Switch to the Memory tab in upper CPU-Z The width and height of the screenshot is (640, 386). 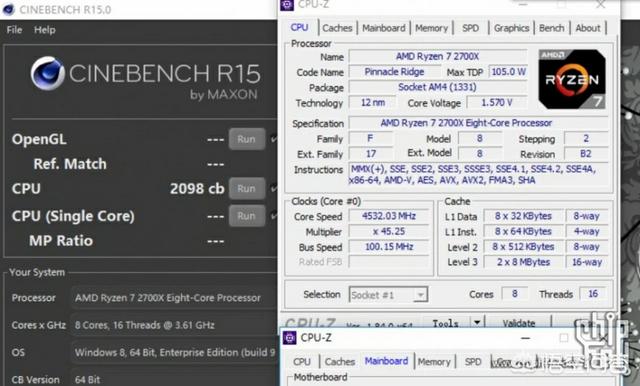[431, 28]
